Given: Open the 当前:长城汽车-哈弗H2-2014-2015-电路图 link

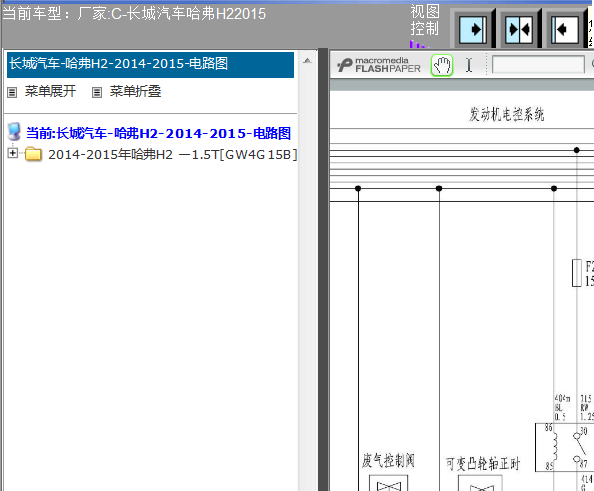Looking at the screenshot, I should (x=158, y=133).
